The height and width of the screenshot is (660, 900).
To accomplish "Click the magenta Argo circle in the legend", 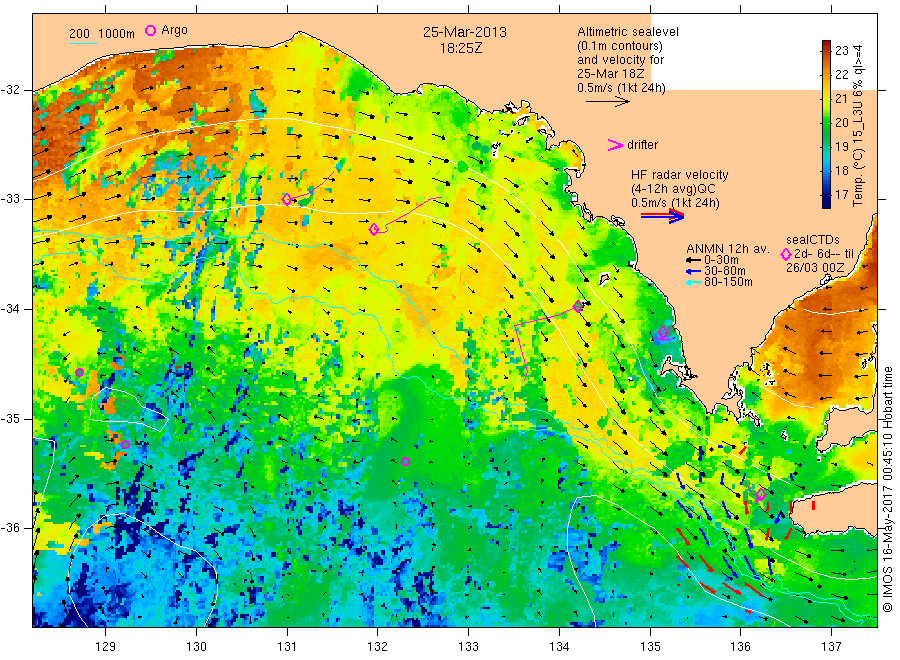I will pyautogui.click(x=150, y=30).
